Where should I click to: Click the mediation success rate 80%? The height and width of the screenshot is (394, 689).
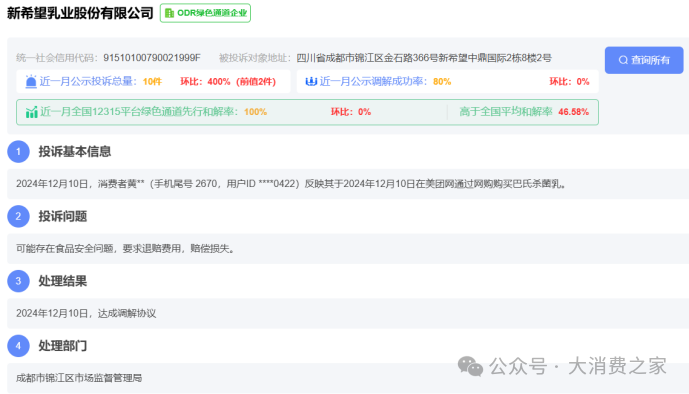(x=442, y=82)
